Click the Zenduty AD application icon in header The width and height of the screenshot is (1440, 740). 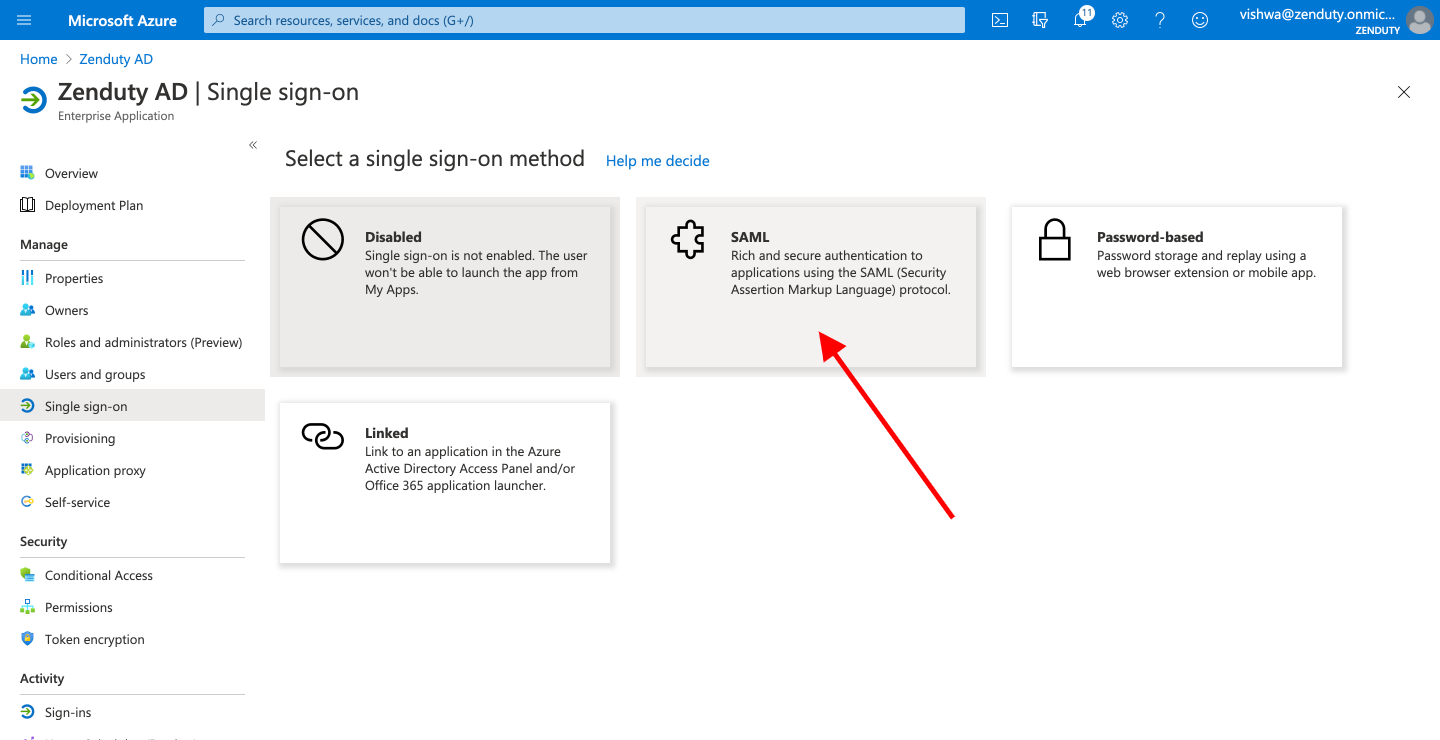coord(33,100)
